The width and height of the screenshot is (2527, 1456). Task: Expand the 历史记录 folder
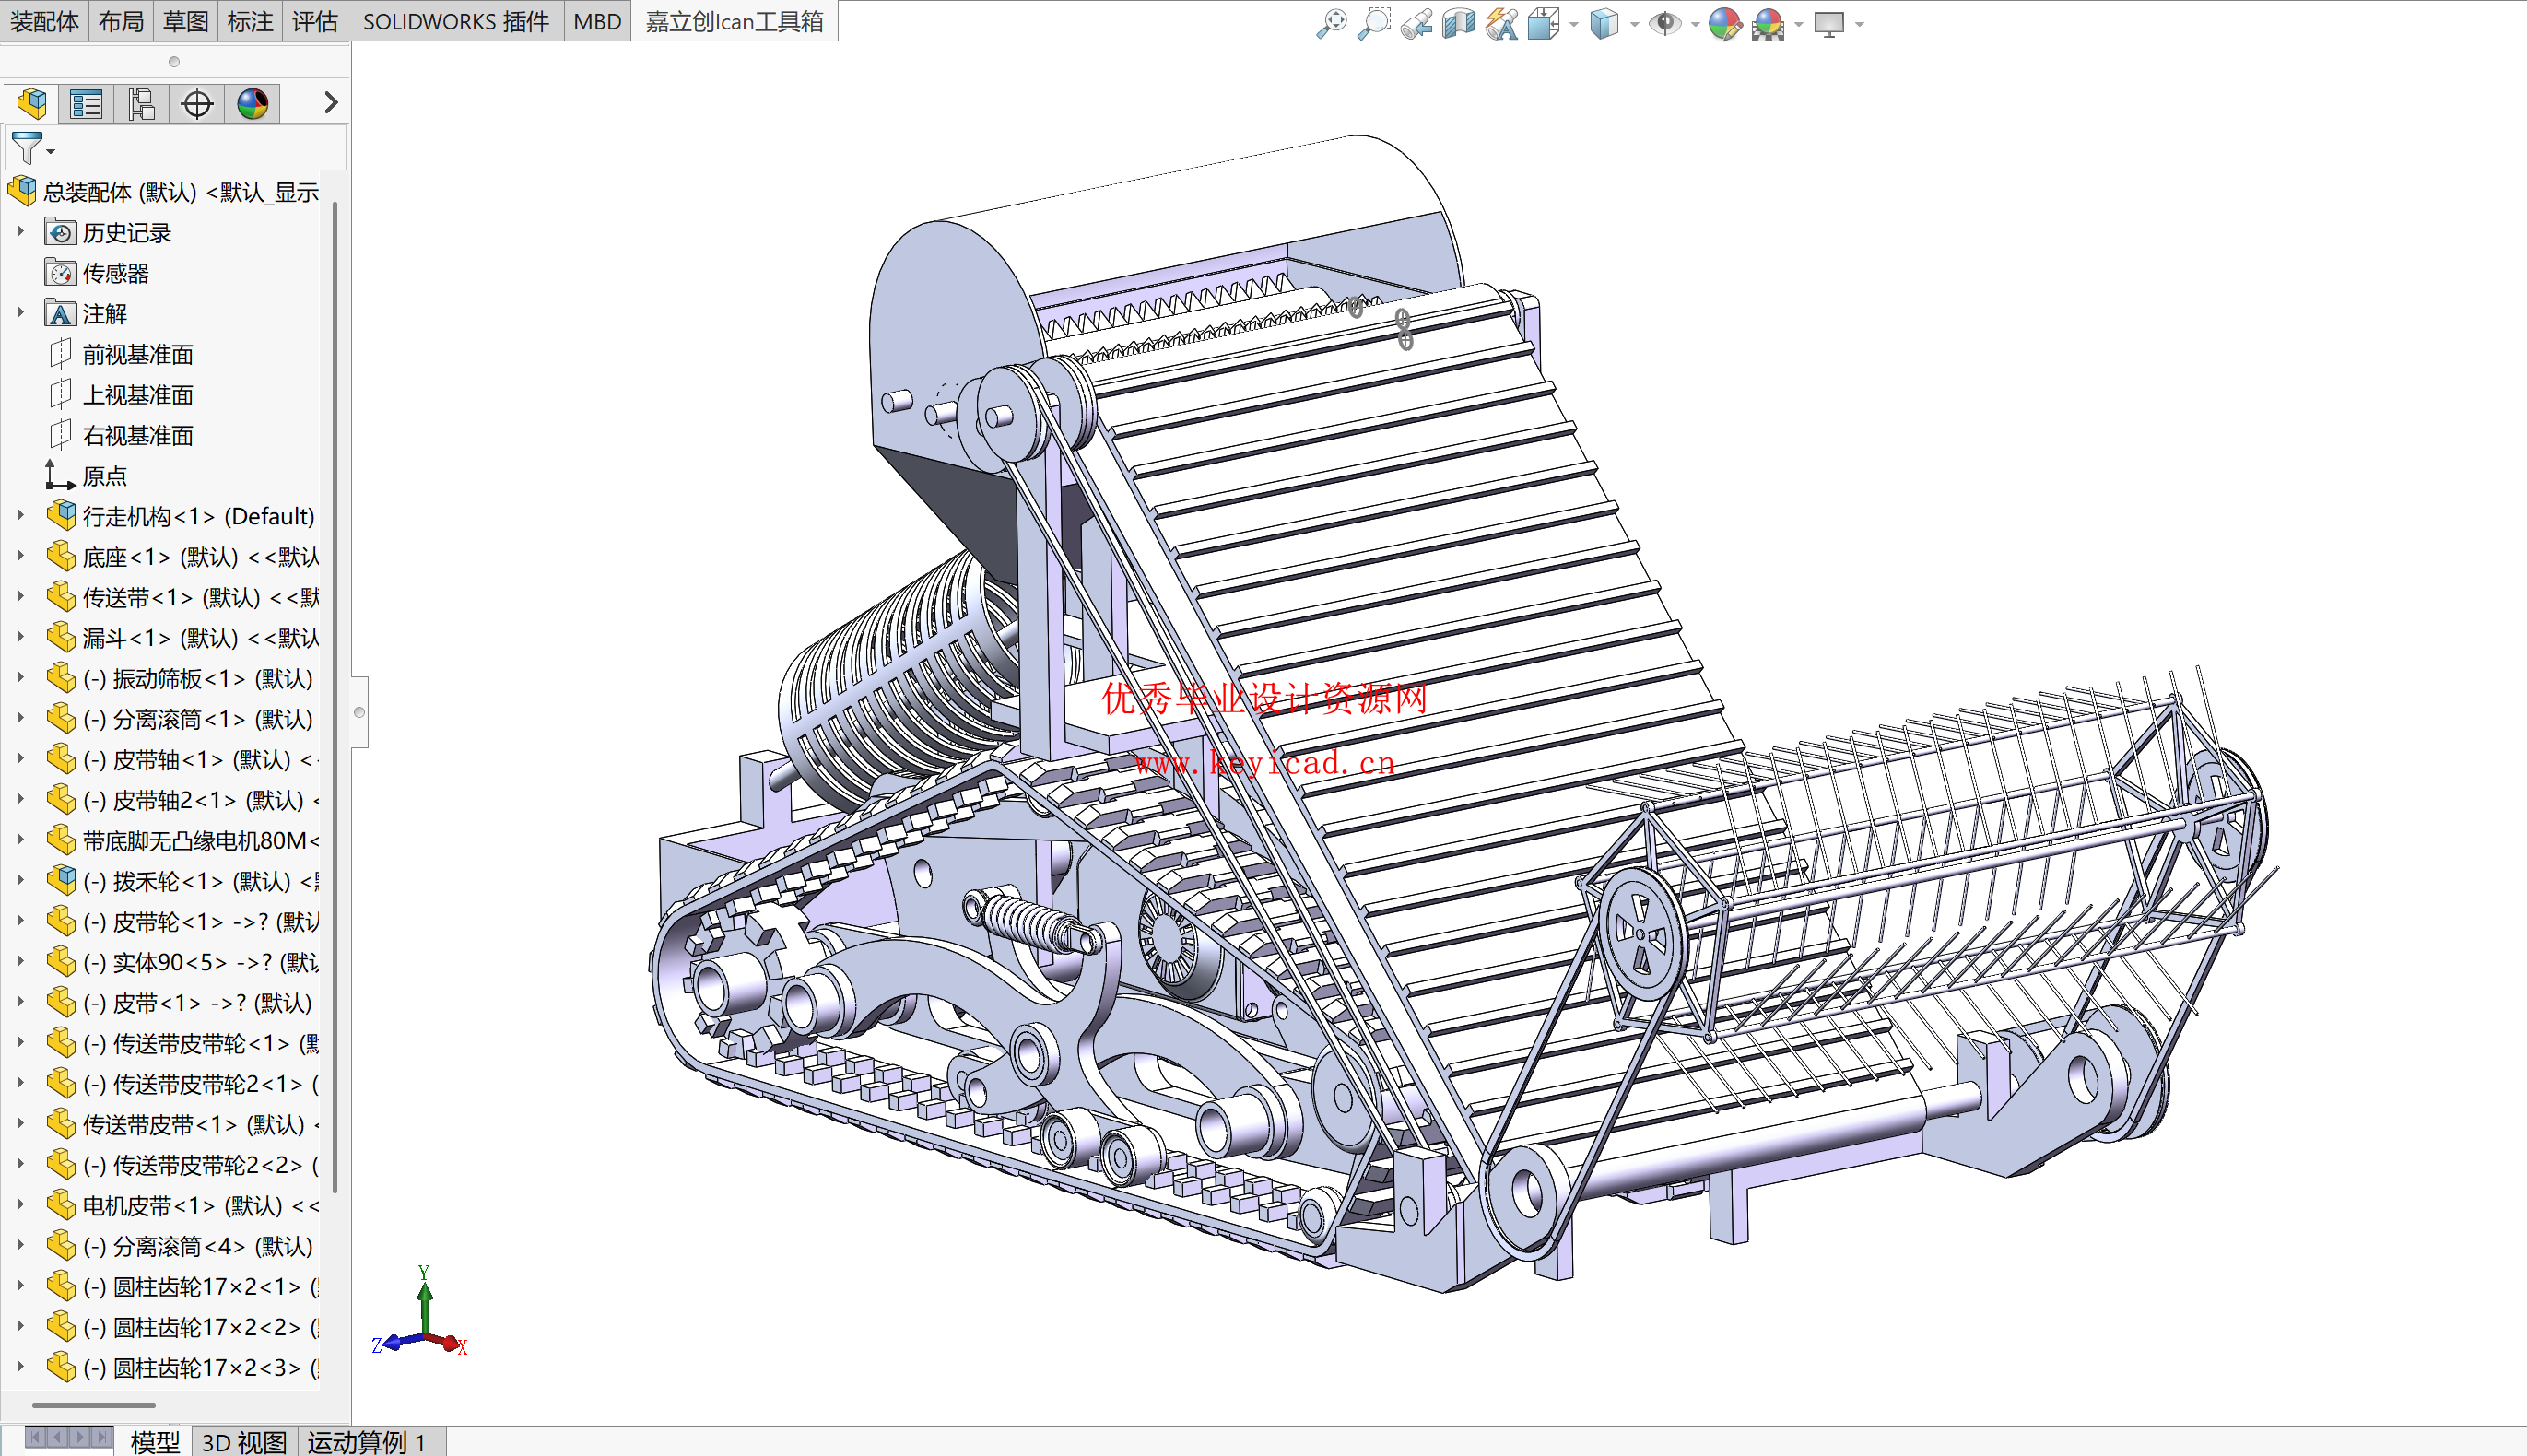[20, 232]
